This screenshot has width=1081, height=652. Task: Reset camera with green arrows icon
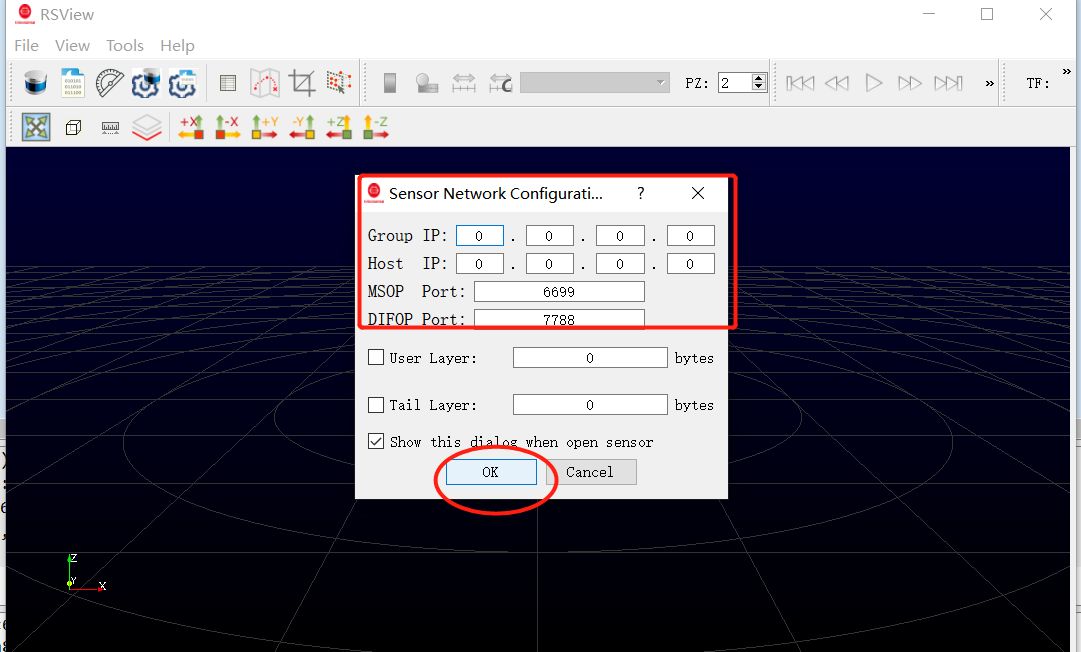[x=36, y=127]
